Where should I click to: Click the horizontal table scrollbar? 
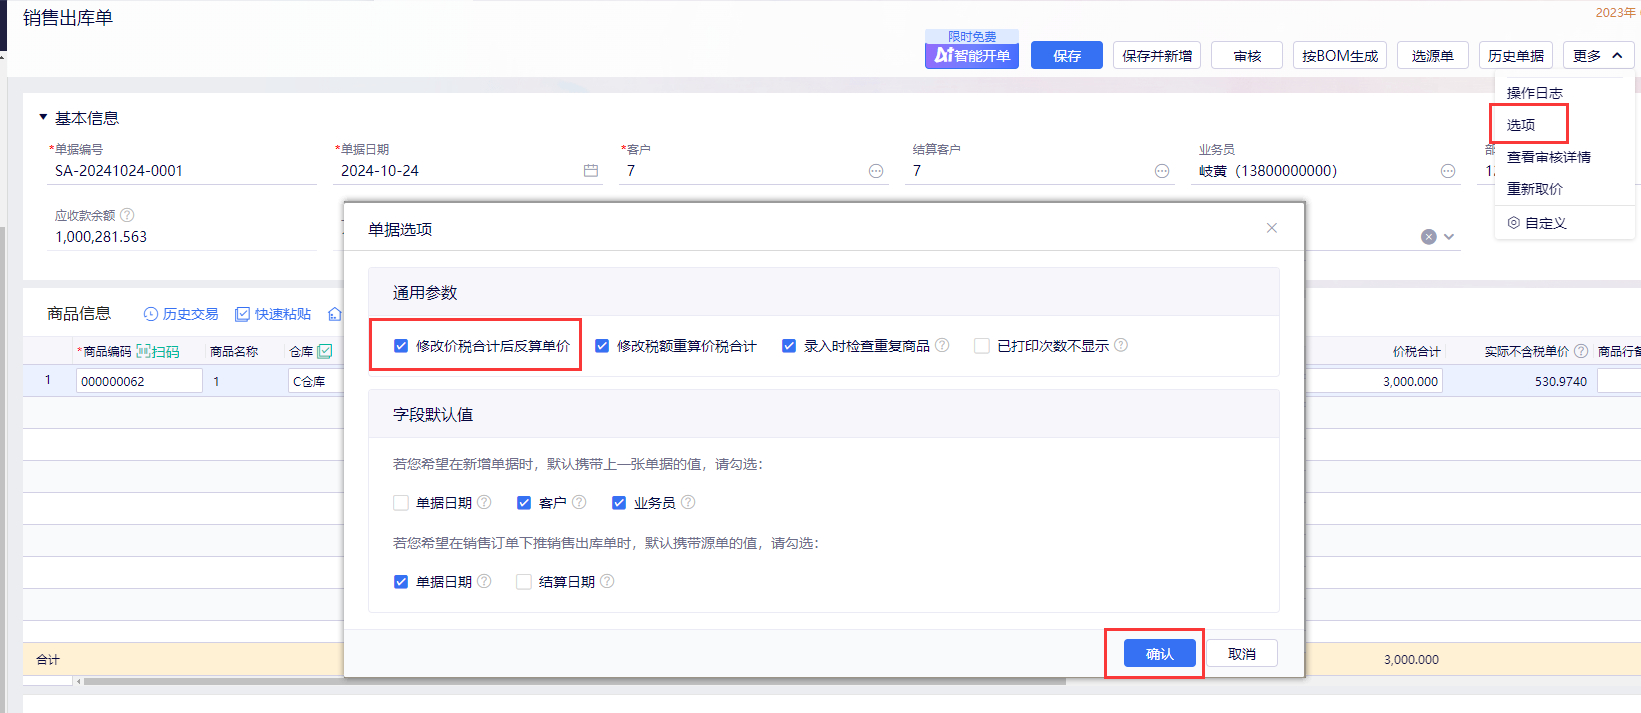coord(575,682)
